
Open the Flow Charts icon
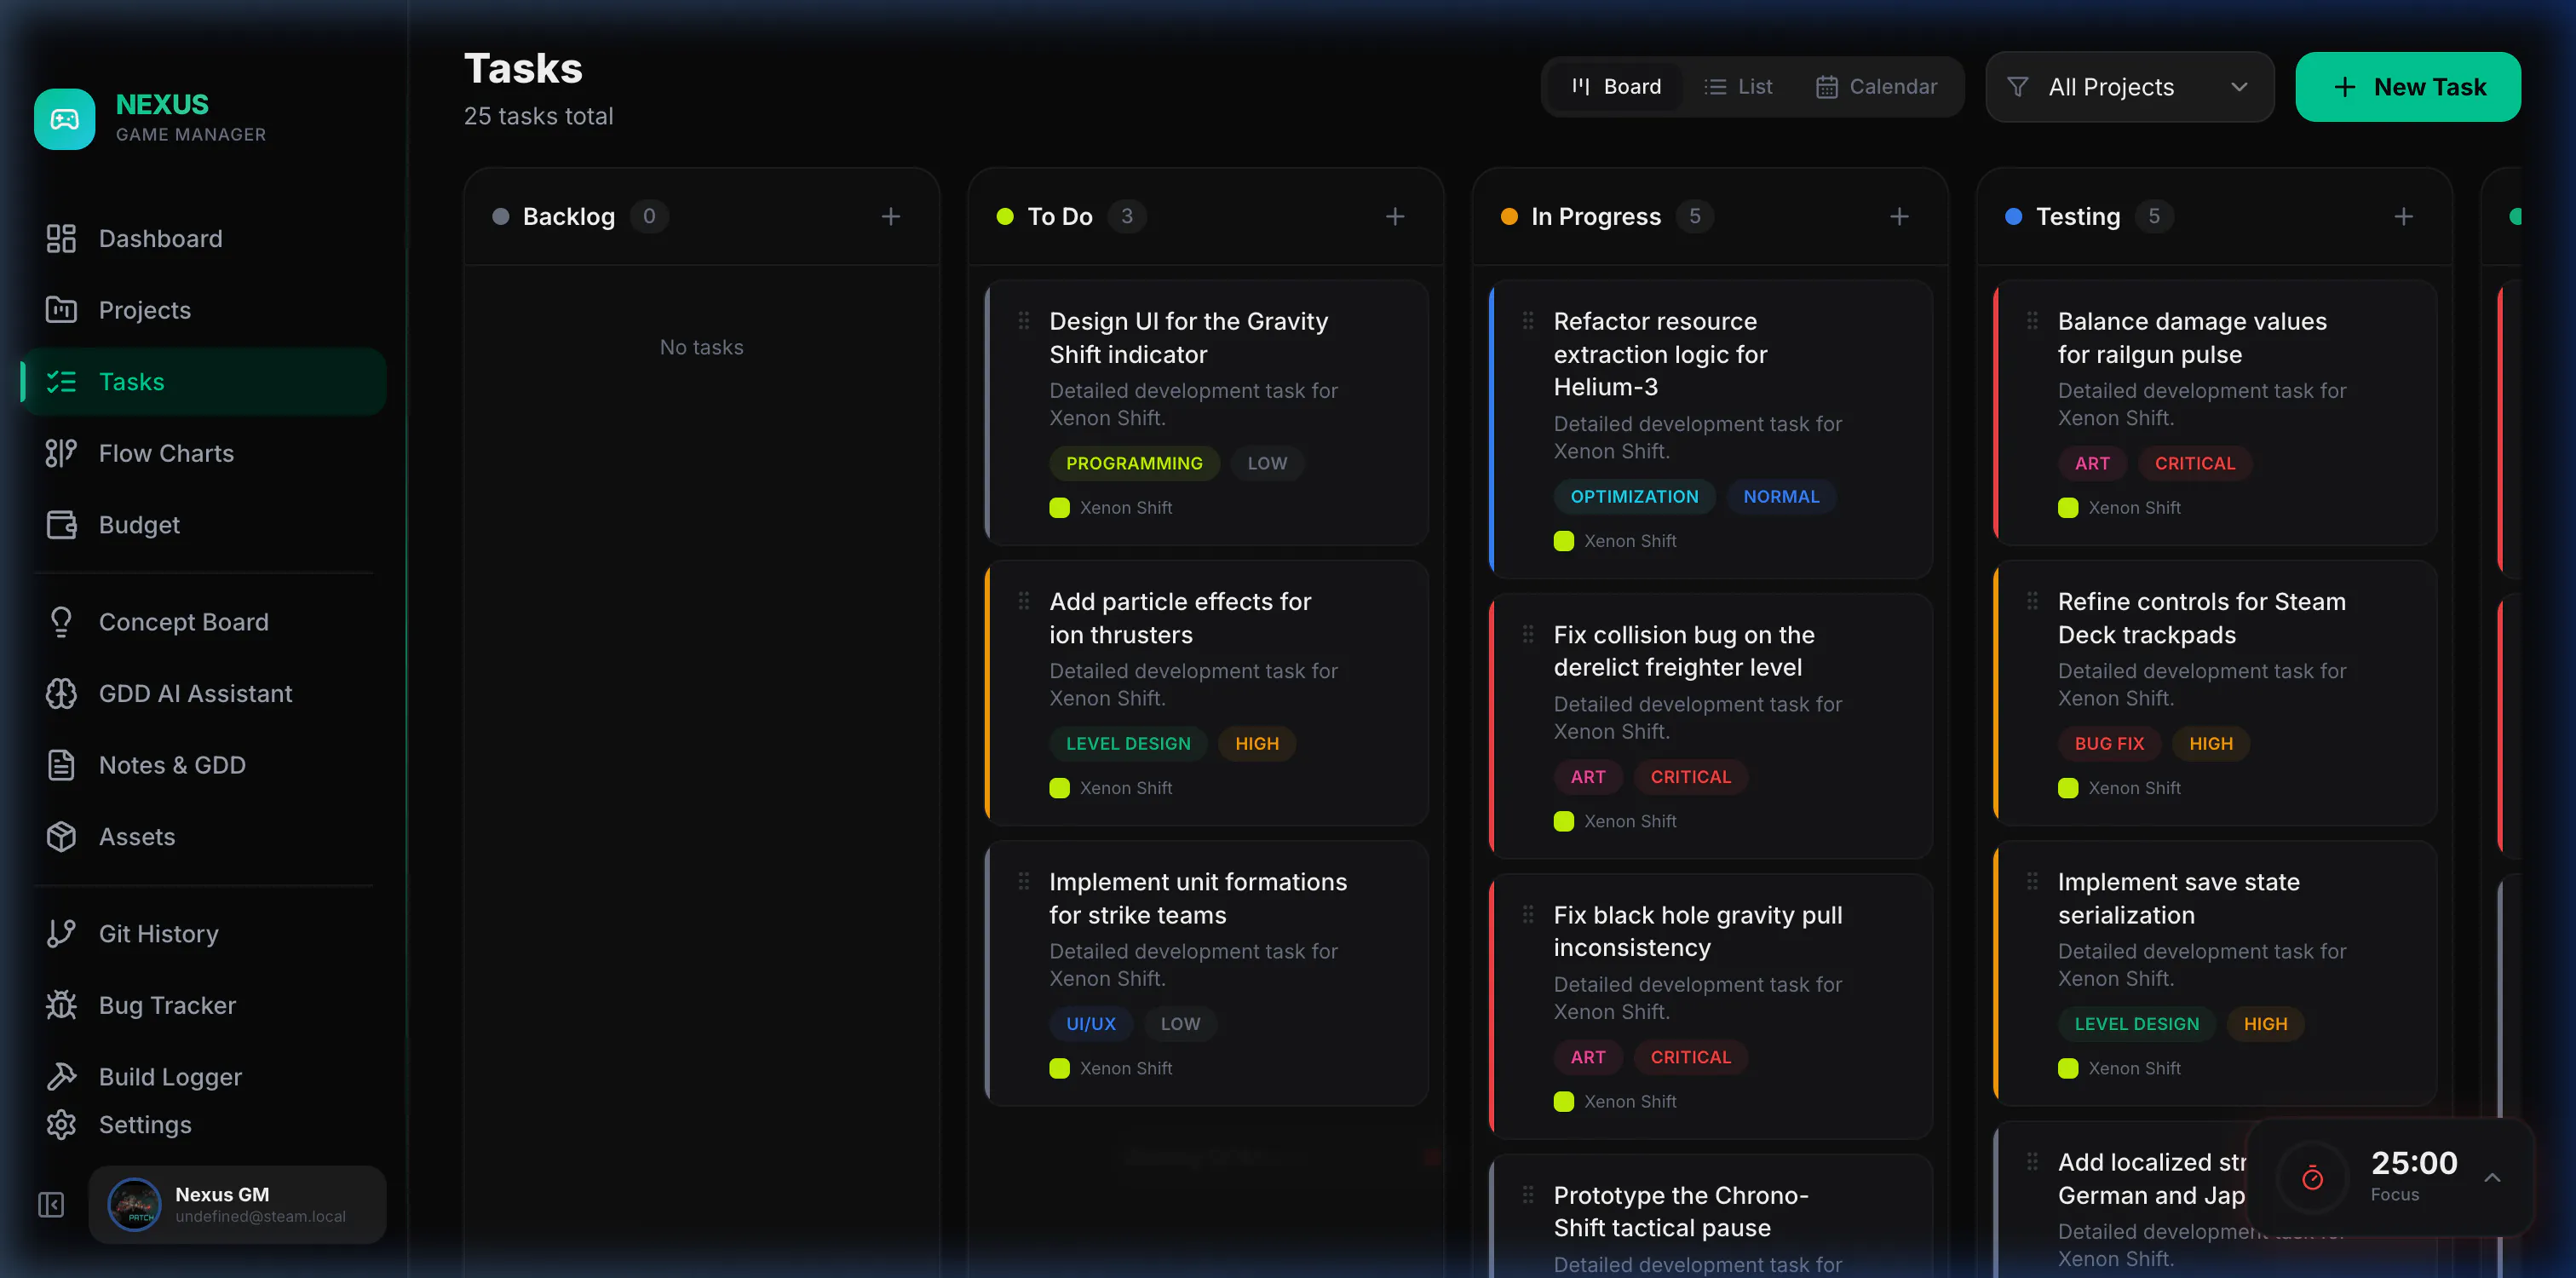click(61, 453)
